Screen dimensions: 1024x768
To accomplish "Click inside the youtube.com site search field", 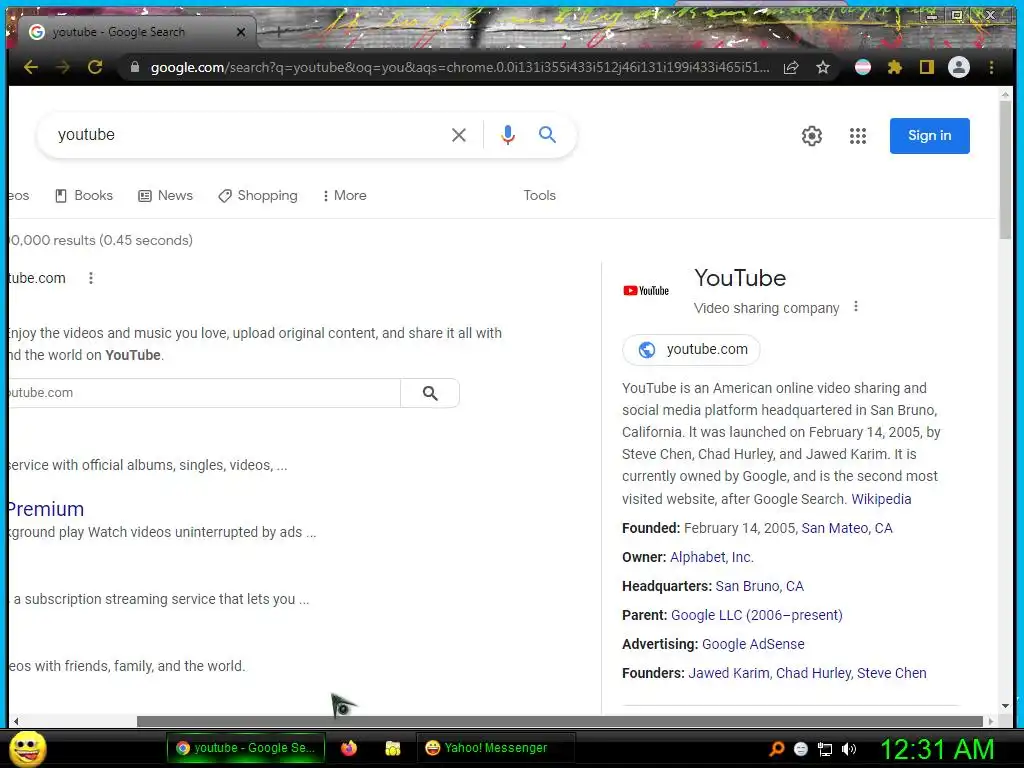I will click(x=204, y=393).
